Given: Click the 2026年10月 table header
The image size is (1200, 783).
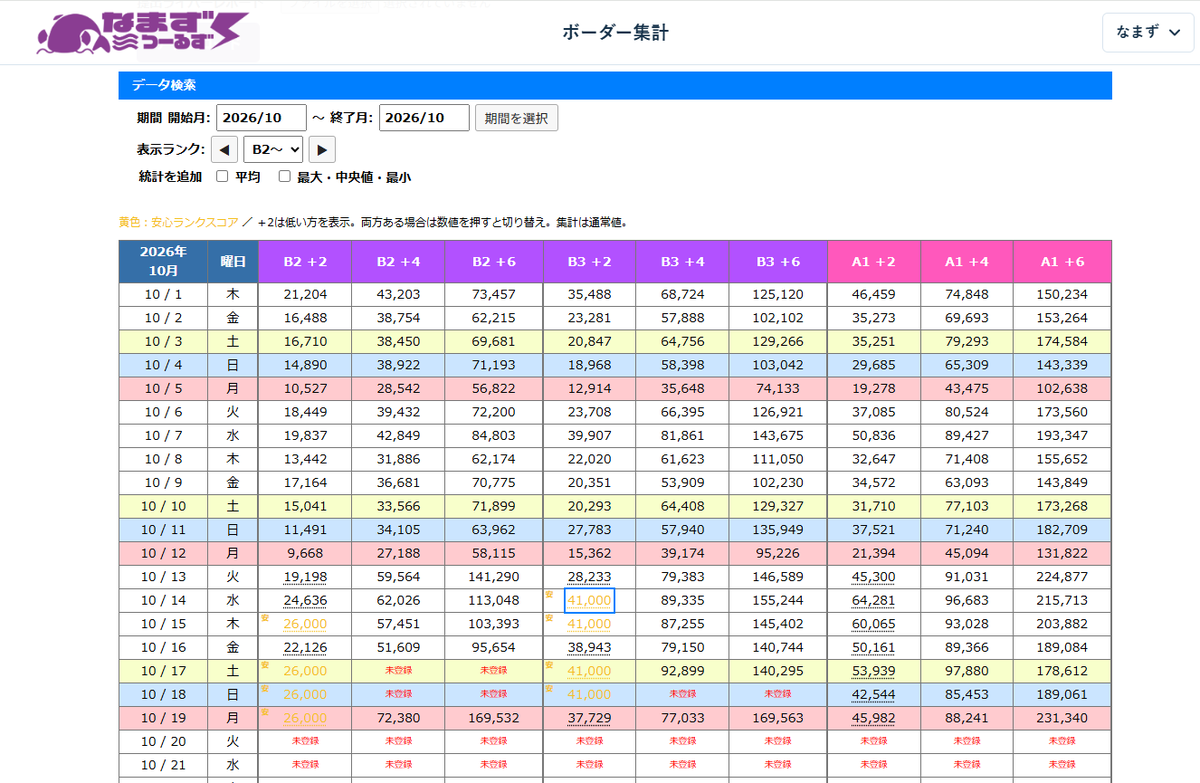Looking at the screenshot, I should 163,261.
